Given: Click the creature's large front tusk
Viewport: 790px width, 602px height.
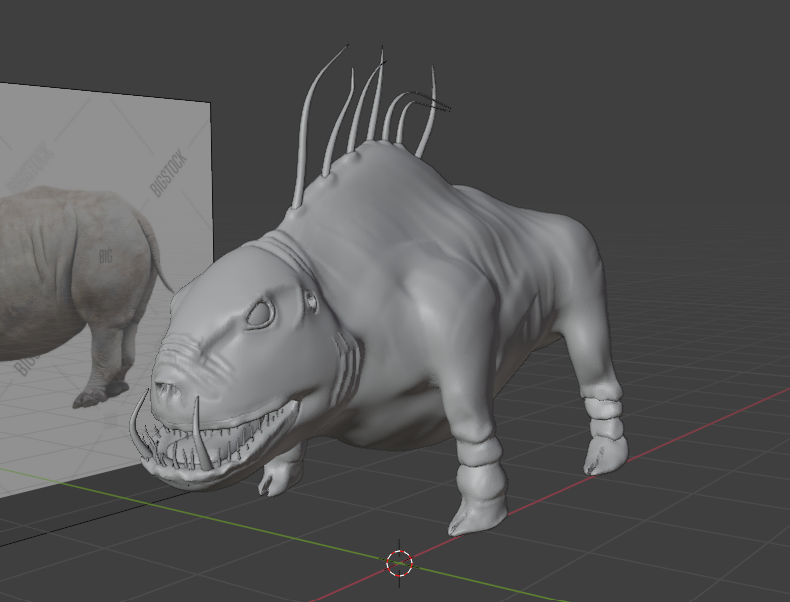Looking at the screenshot, I should pos(202,432).
